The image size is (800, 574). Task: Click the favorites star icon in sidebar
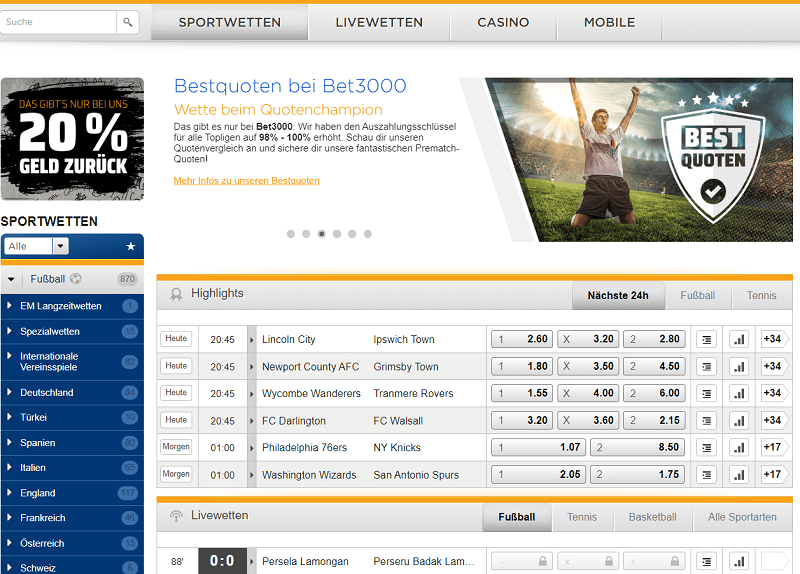coord(130,246)
